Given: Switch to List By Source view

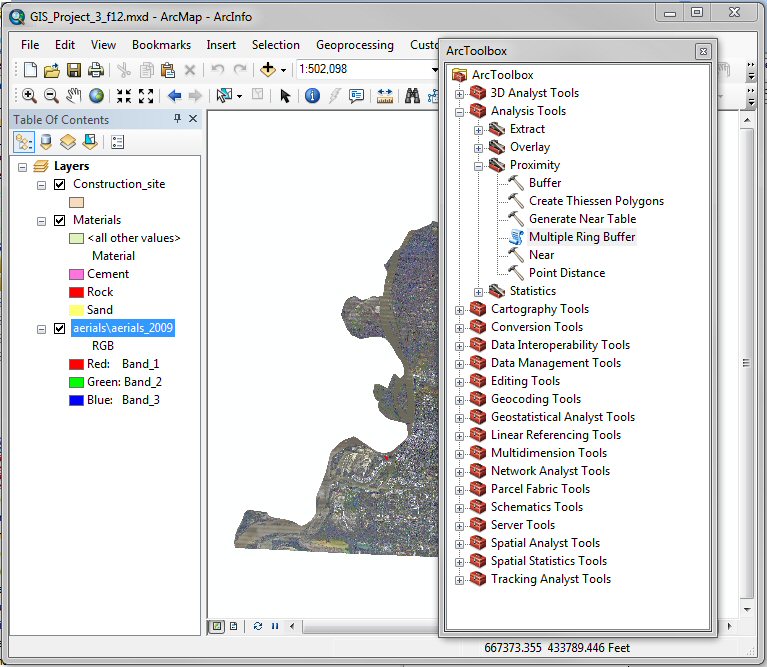Looking at the screenshot, I should point(46,142).
